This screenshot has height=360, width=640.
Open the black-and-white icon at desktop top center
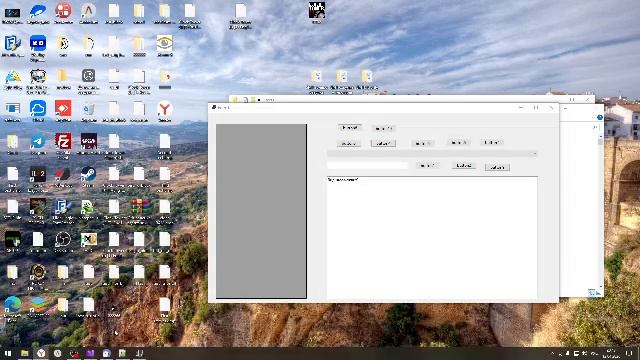pos(317,10)
